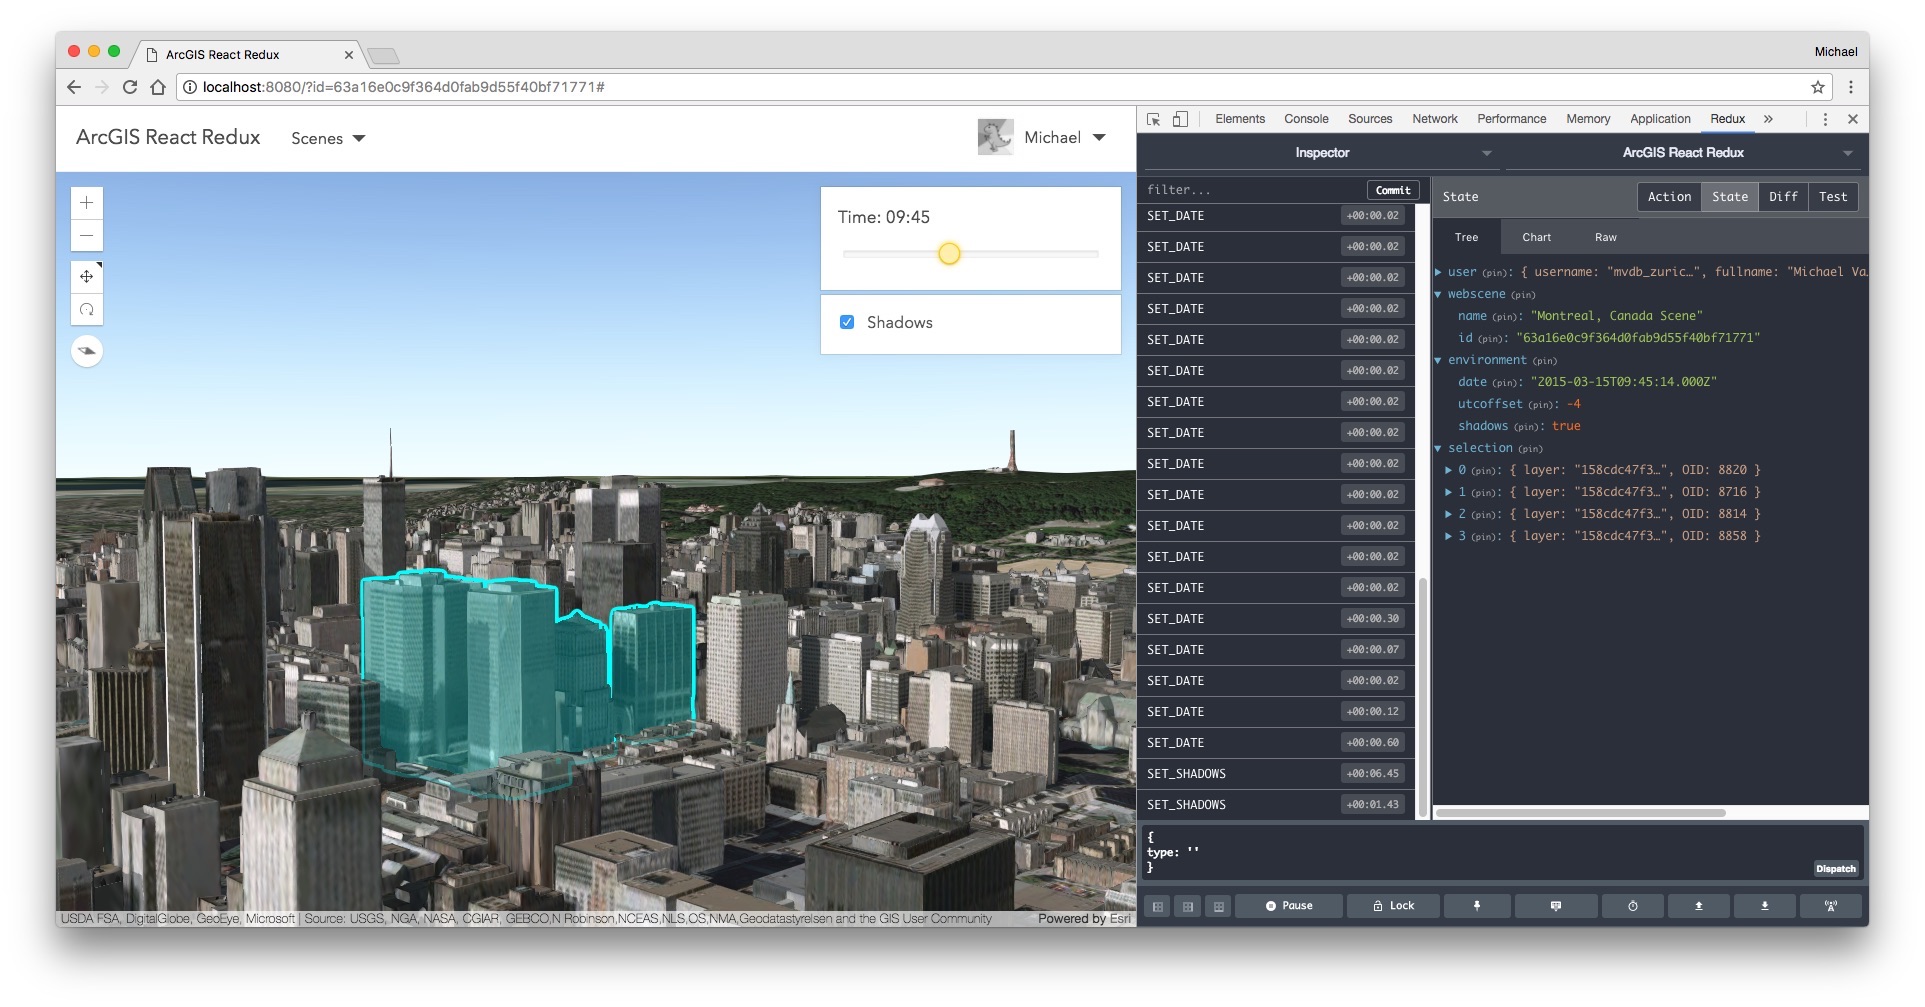Viewport: 1925px width, 1007px height.
Task: Expand selection item with OID 8716
Action: tap(1449, 492)
